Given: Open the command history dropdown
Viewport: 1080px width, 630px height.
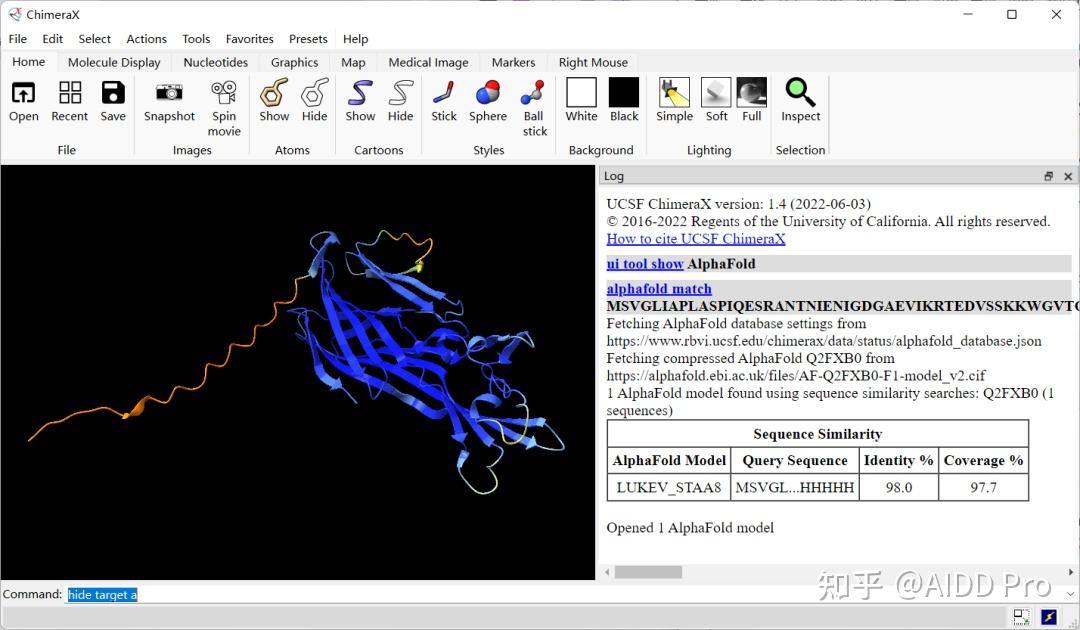Looking at the screenshot, I should tap(1070, 593).
